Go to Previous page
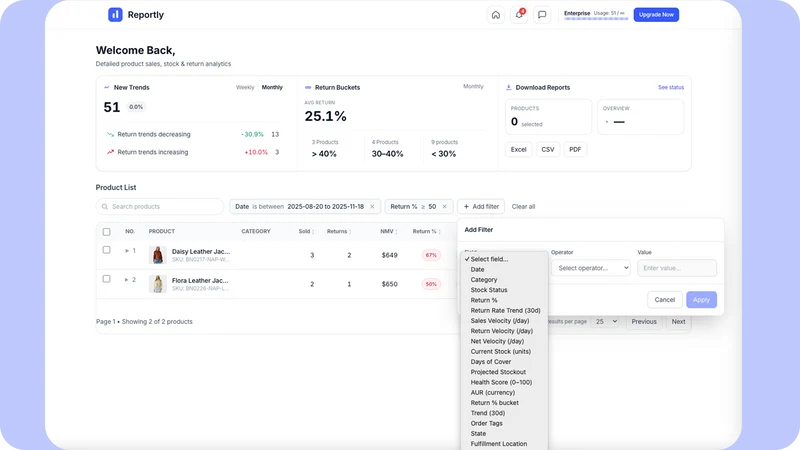Screen dimensions: 800x450 click(644, 321)
